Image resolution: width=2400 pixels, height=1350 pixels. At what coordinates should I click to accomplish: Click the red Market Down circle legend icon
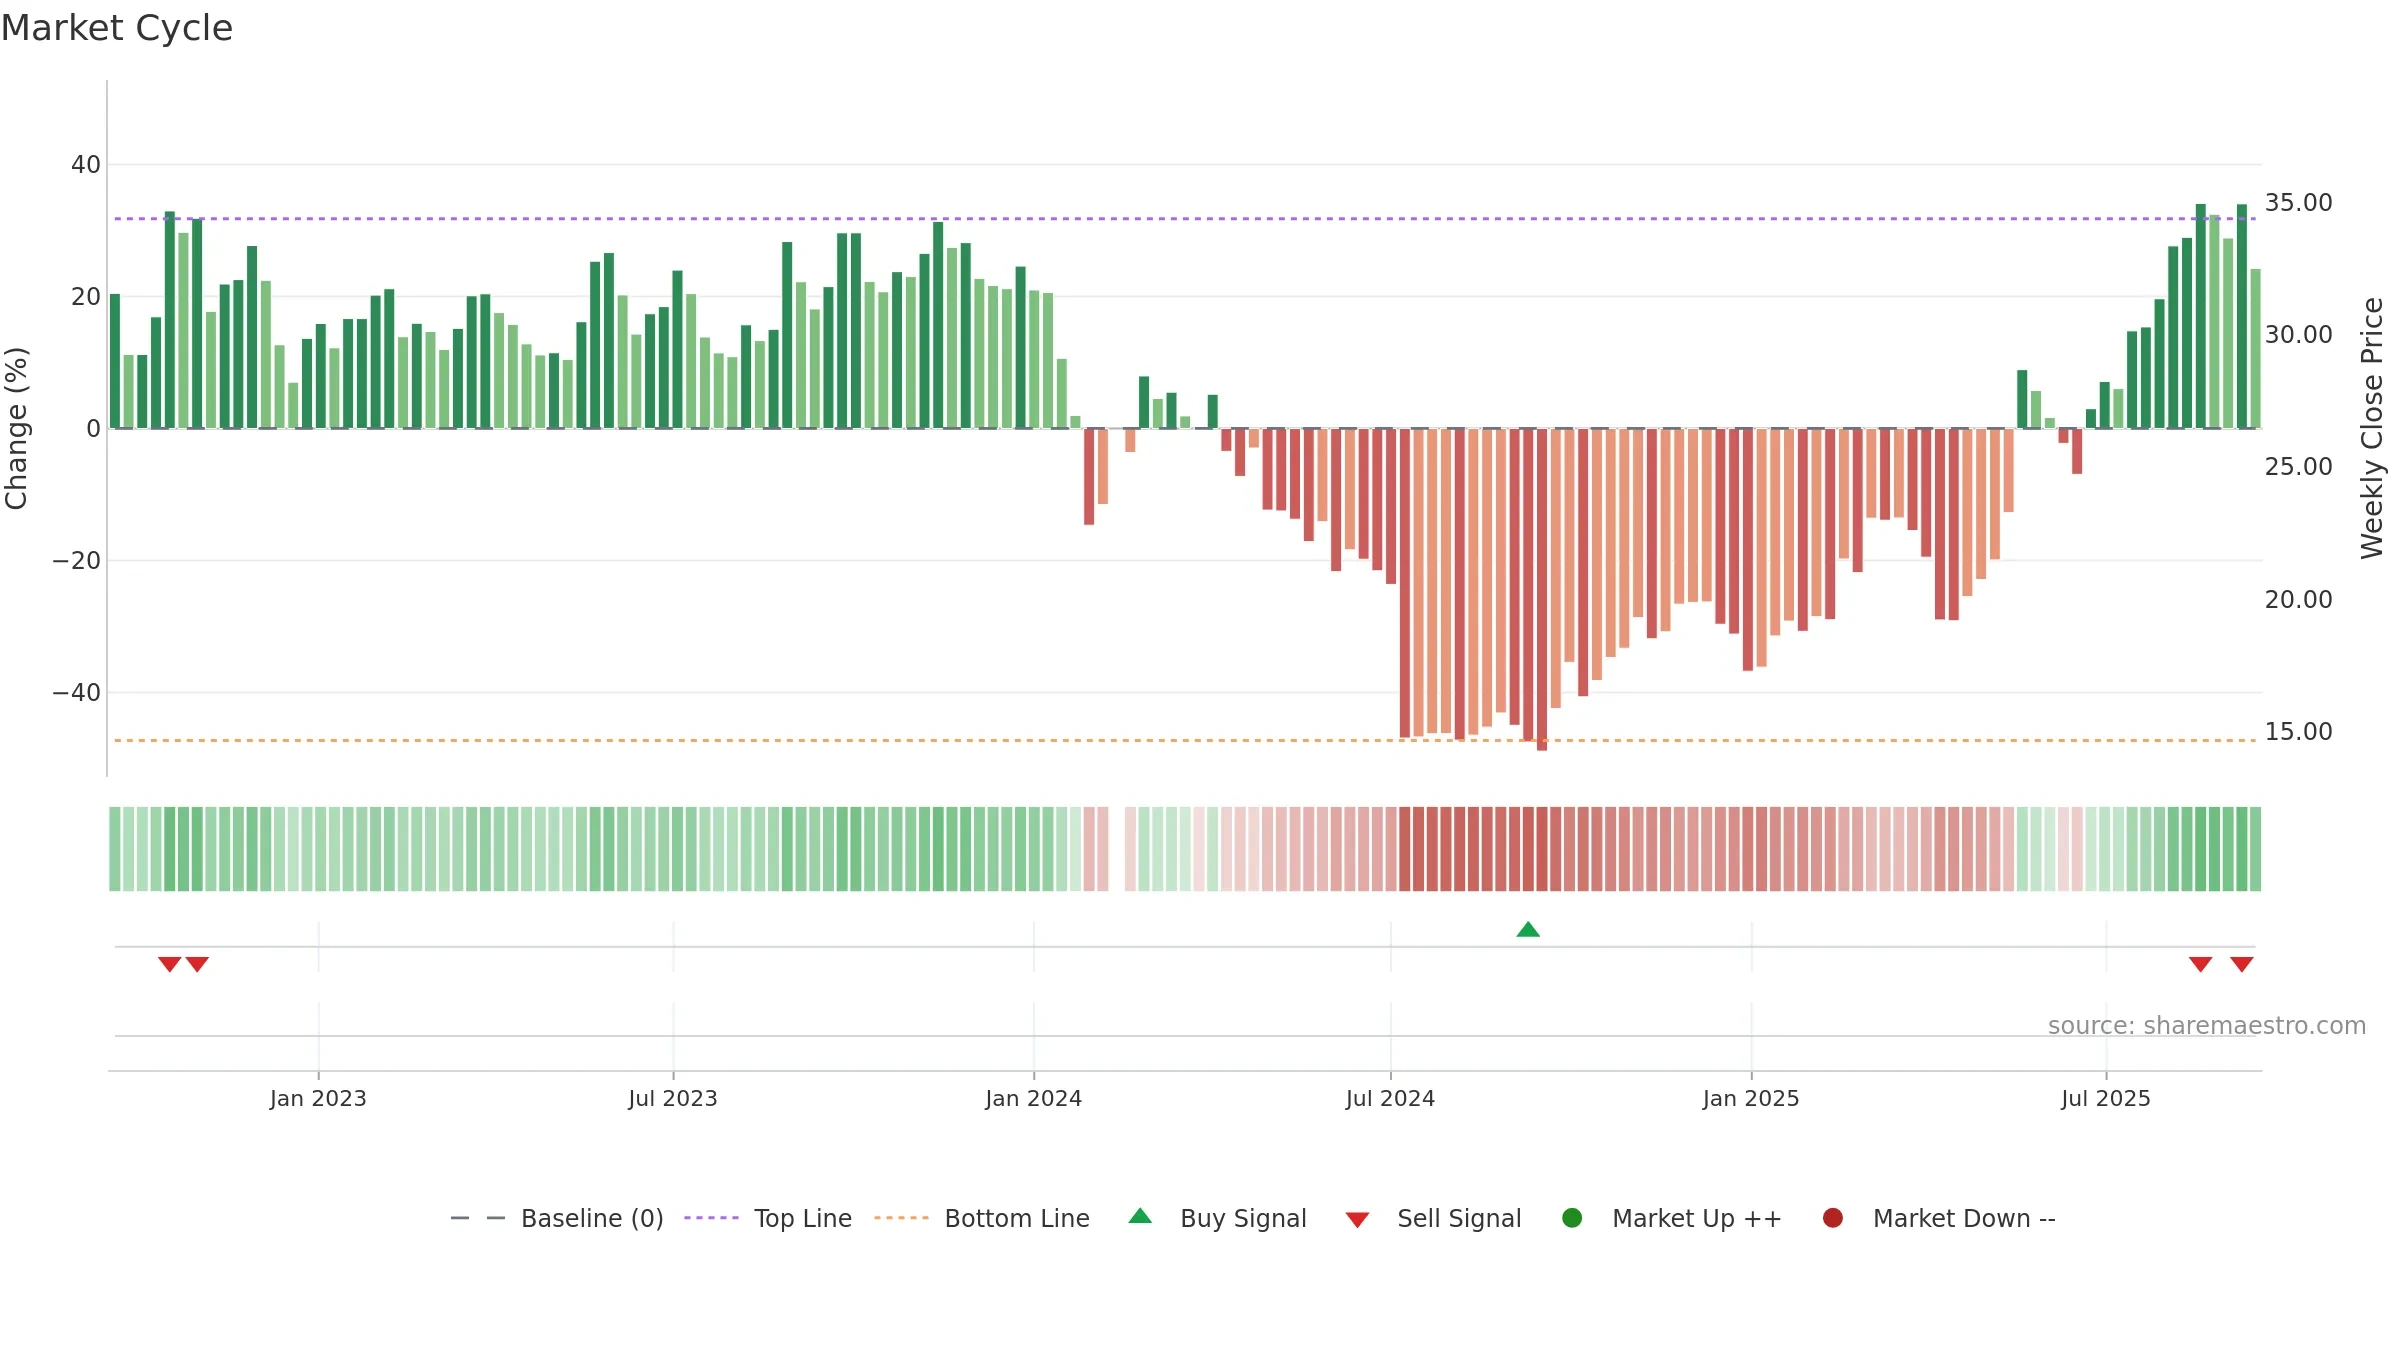pos(1833,1218)
